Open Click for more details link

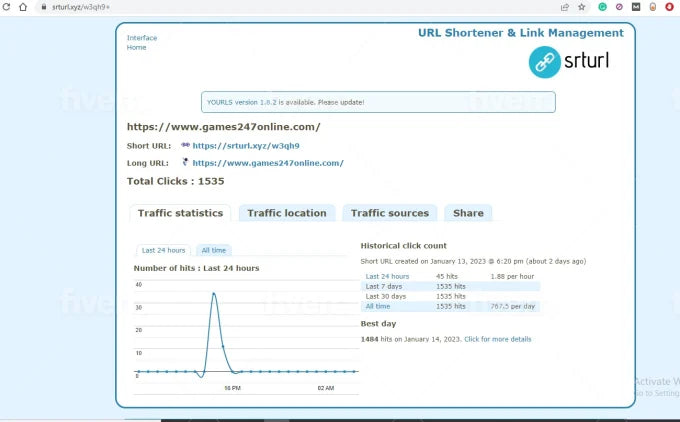coord(497,339)
